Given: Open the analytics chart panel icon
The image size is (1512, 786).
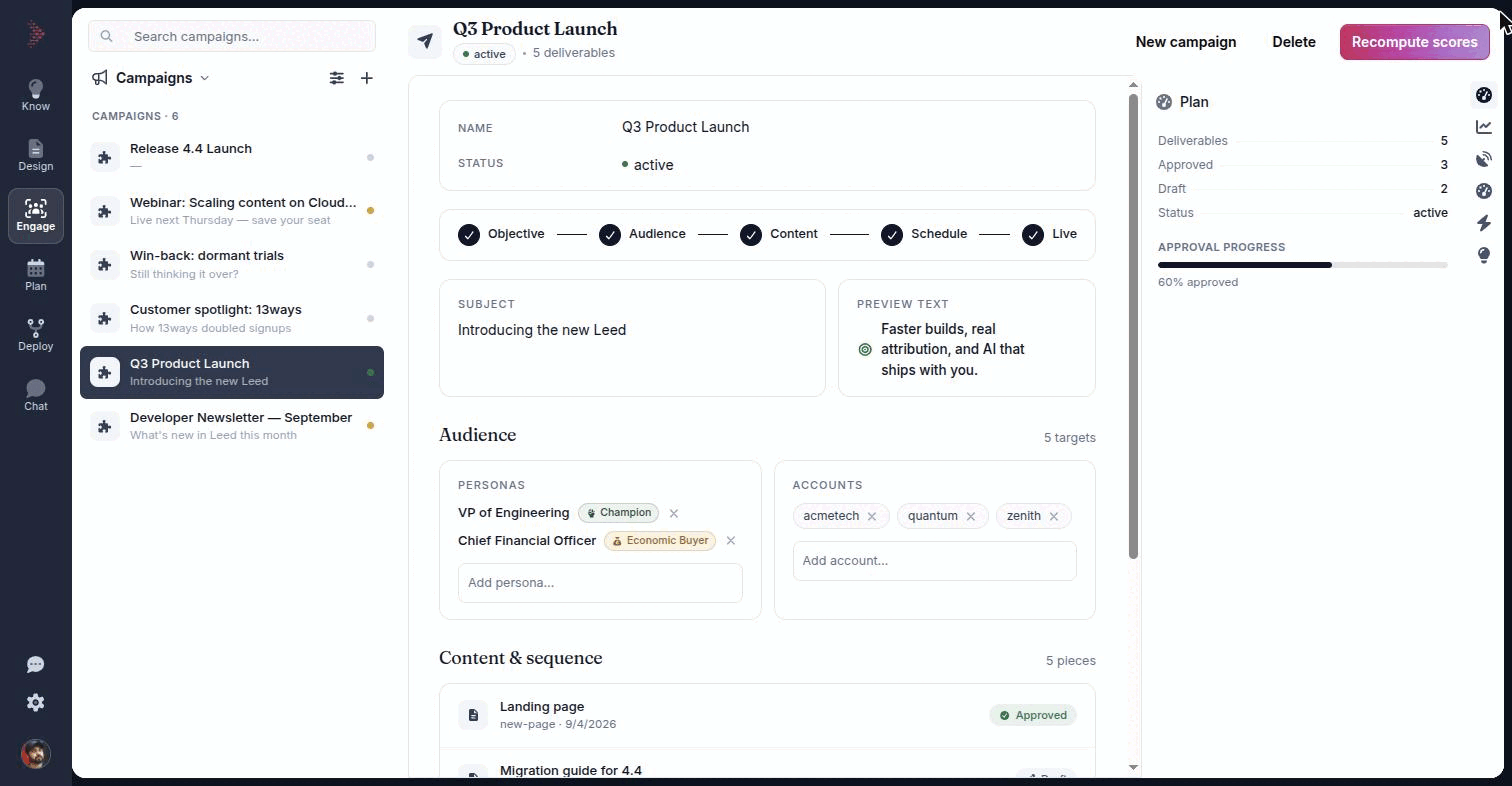Looking at the screenshot, I should pyautogui.click(x=1484, y=127).
